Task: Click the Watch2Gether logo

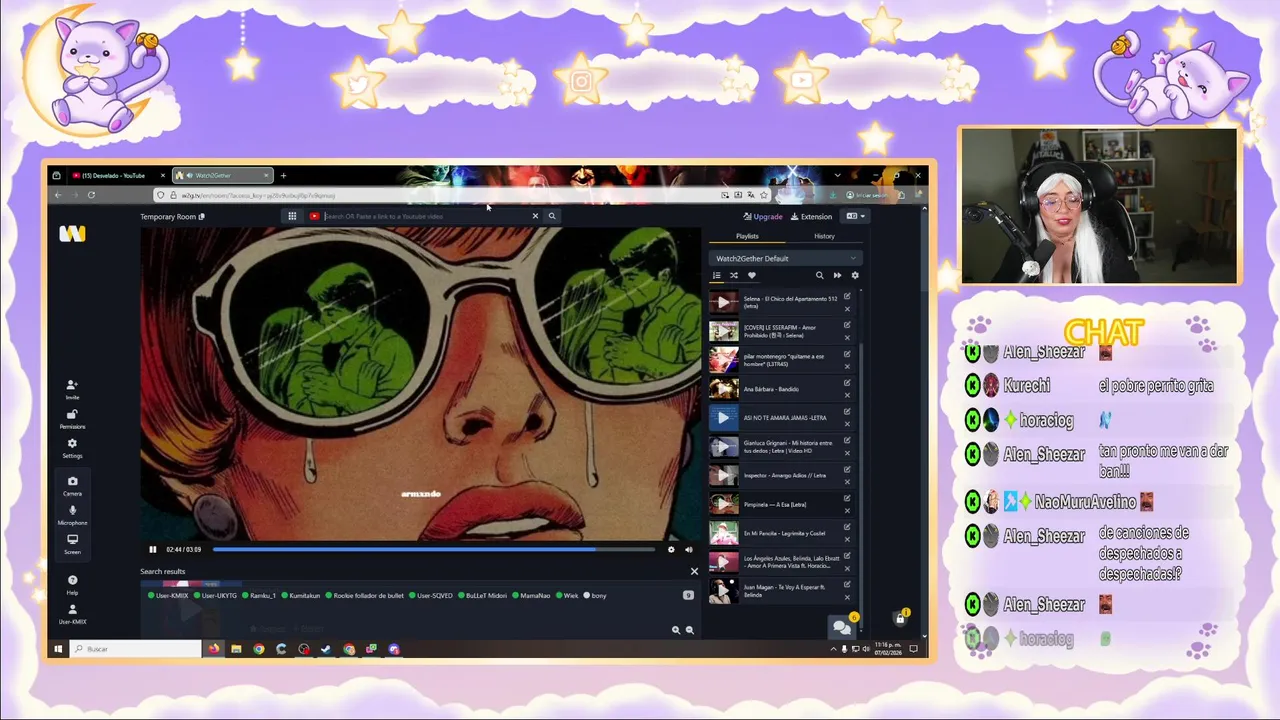Action: click(x=72, y=233)
